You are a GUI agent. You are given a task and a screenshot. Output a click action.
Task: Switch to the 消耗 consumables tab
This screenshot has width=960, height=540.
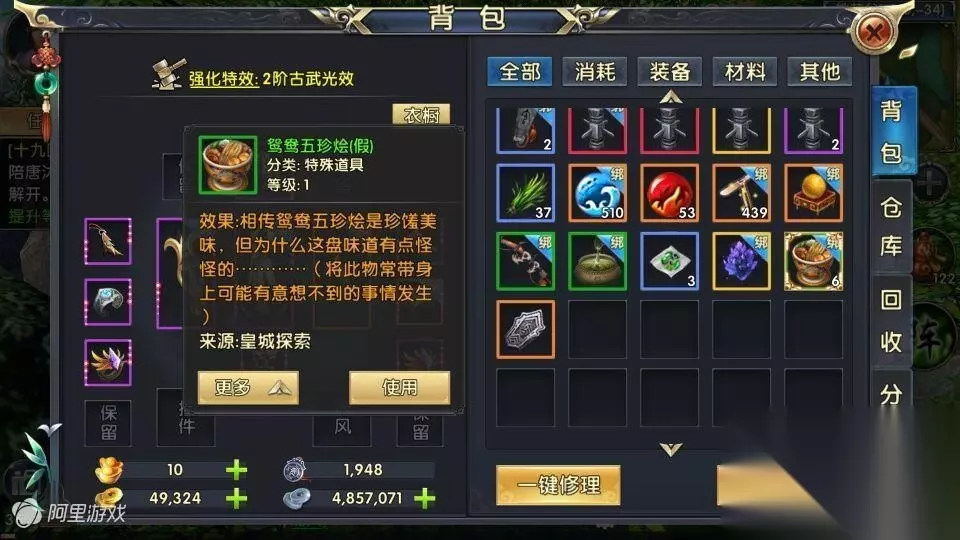(x=594, y=72)
